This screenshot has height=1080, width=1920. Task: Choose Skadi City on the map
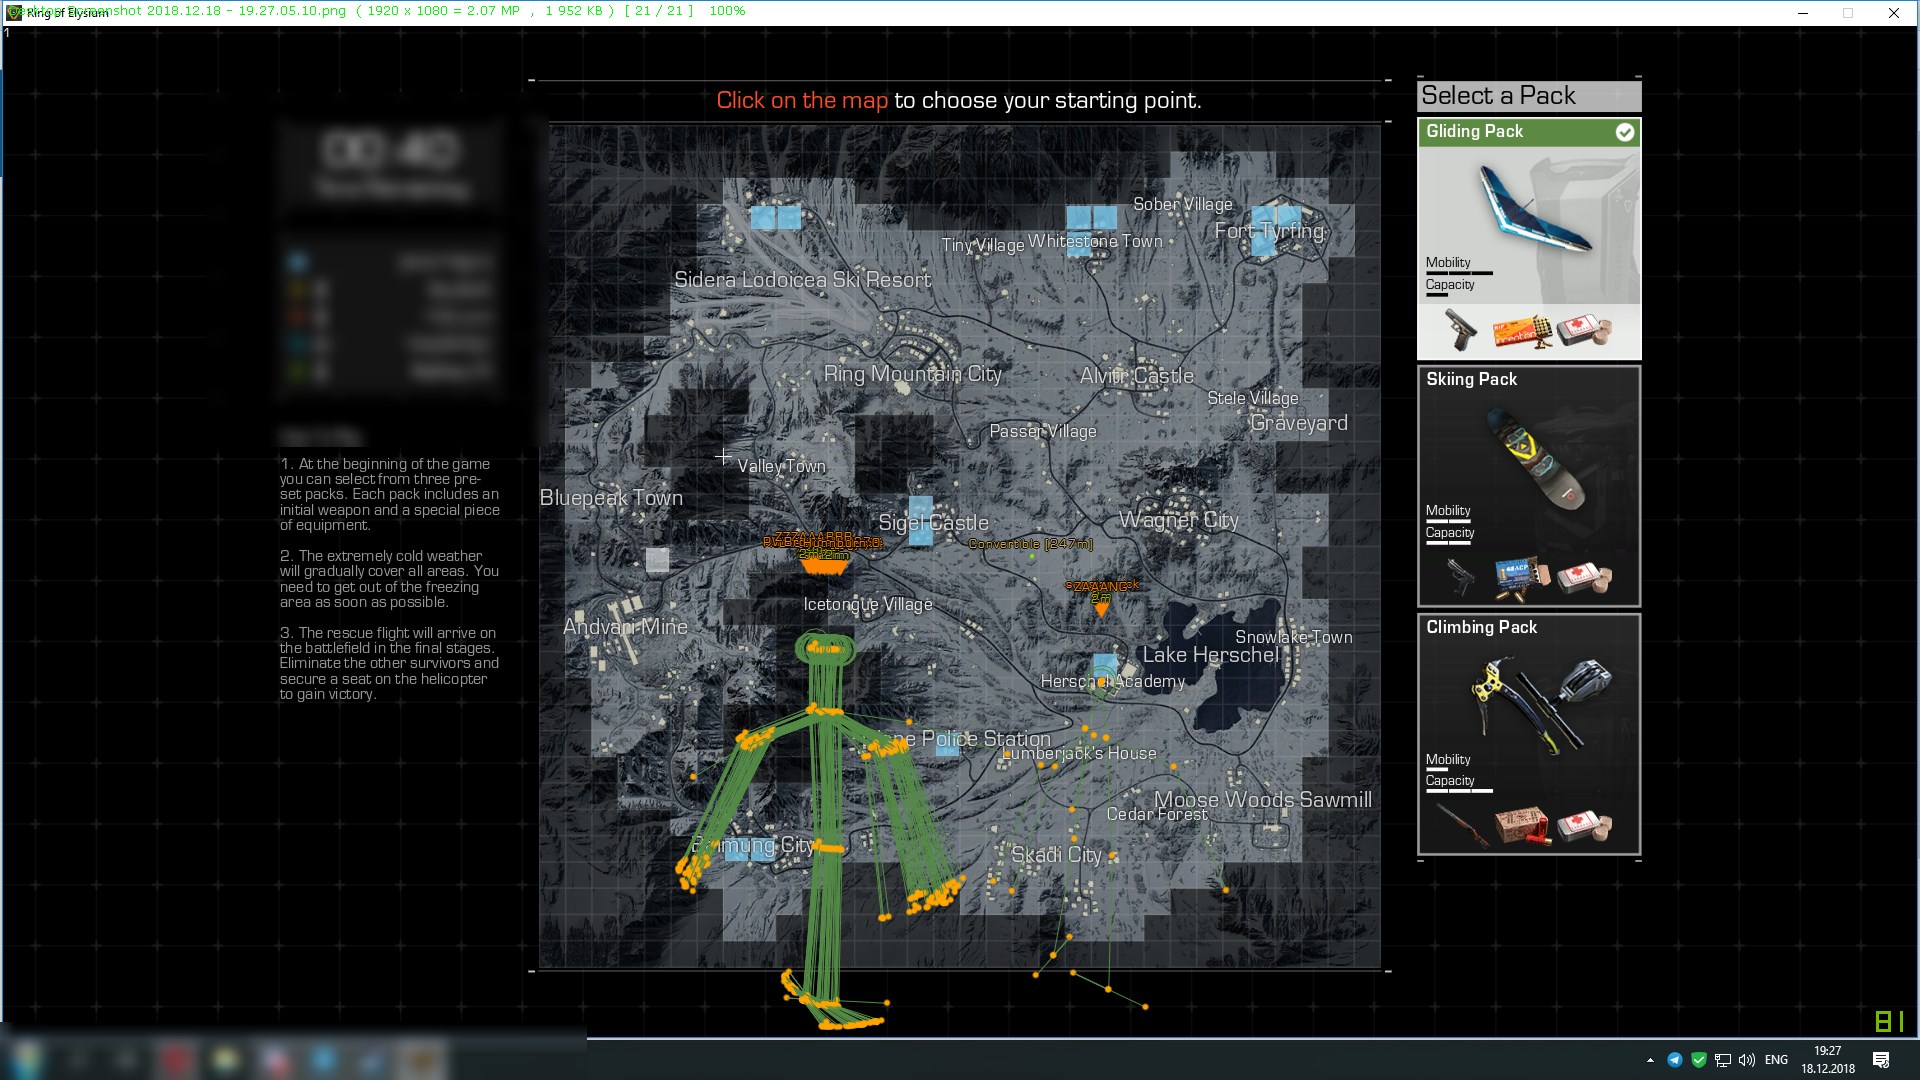tap(1056, 855)
